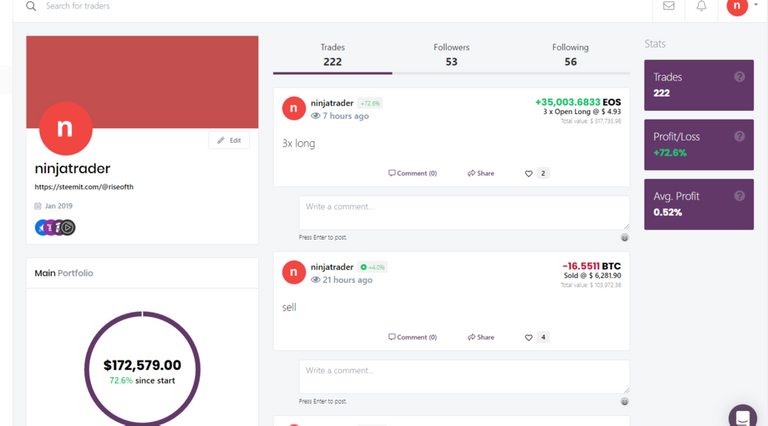
Task: Click avatar on the BTC sell post
Action: pos(294,272)
